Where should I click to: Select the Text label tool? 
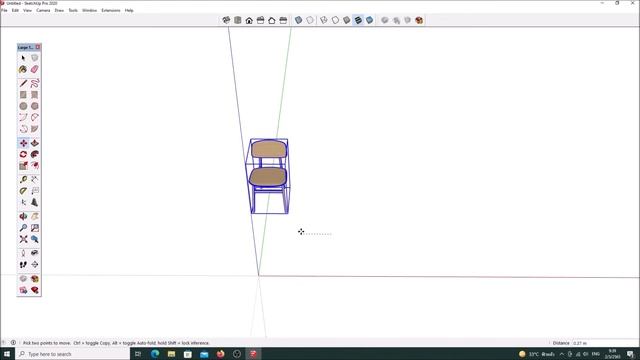coord(35,191)
